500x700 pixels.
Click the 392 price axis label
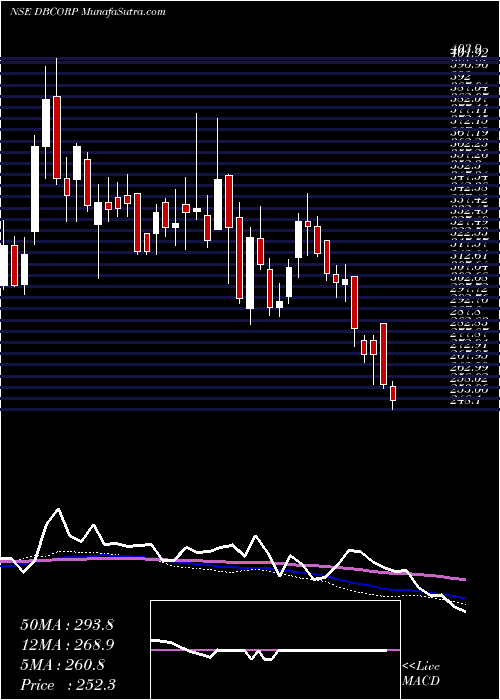pyautogui.click(x=458, y=76)
